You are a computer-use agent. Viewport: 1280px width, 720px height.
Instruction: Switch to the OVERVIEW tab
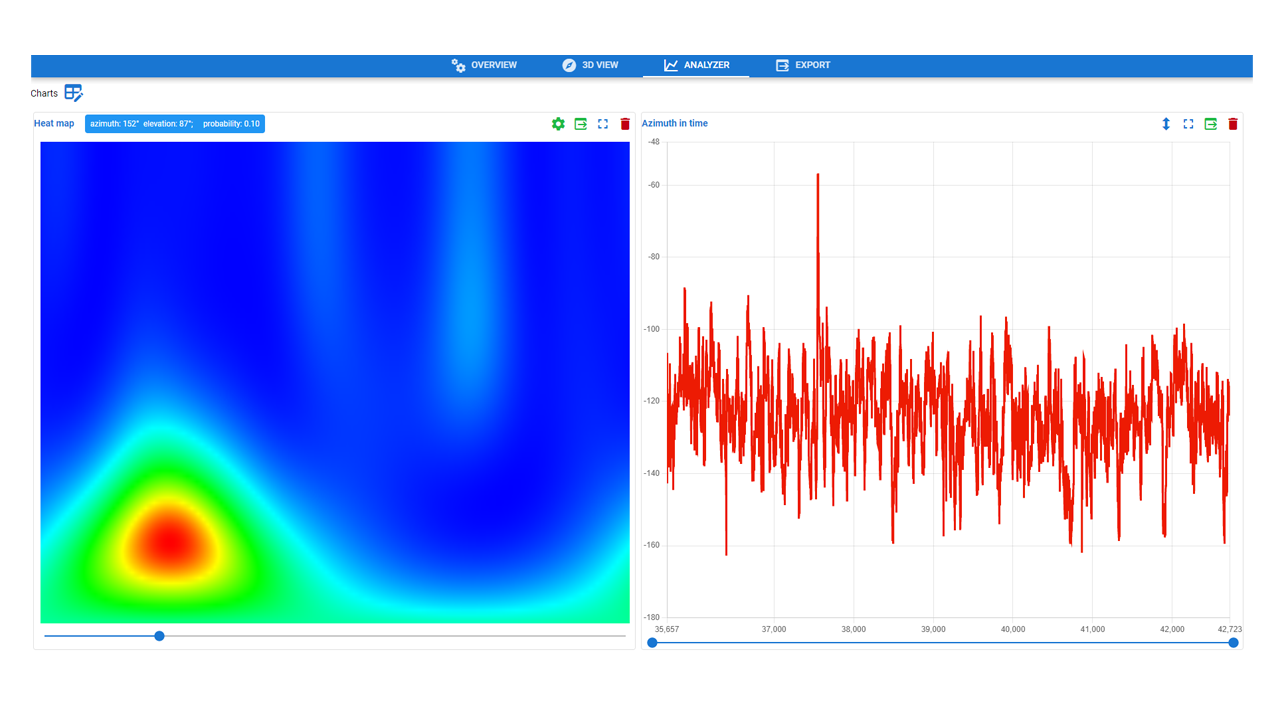point(494,65)
